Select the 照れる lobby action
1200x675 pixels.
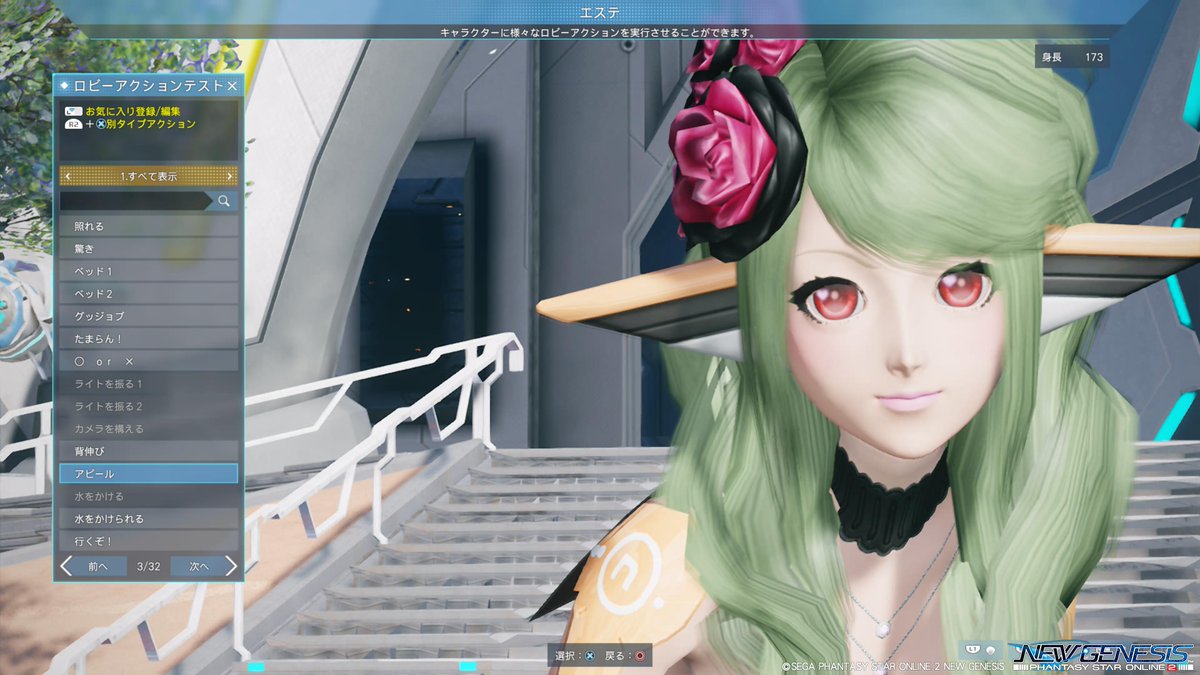click(149, 227)
